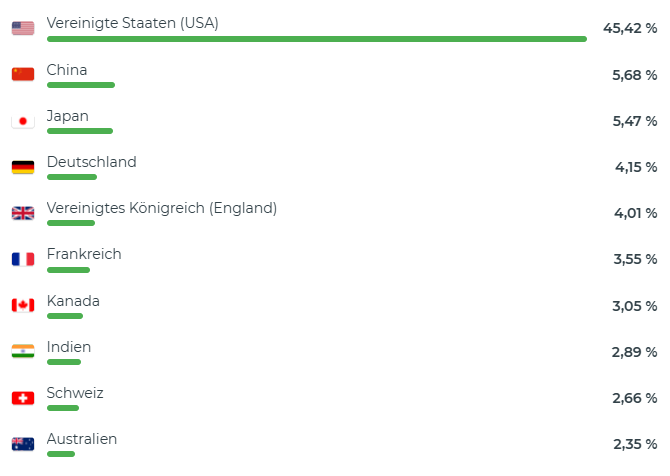Image resolution: width=670 pixels, height=476 pixels.
Task: Click the long green USA progress bar
Action: (317, 39)
